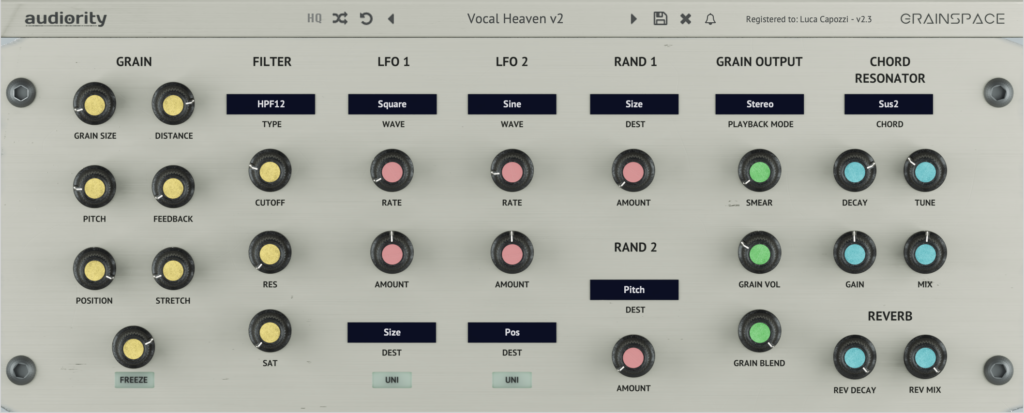Click the Vocal Heaven v2 preset name
1024x413 pixels.
click(x=515, y=19)
